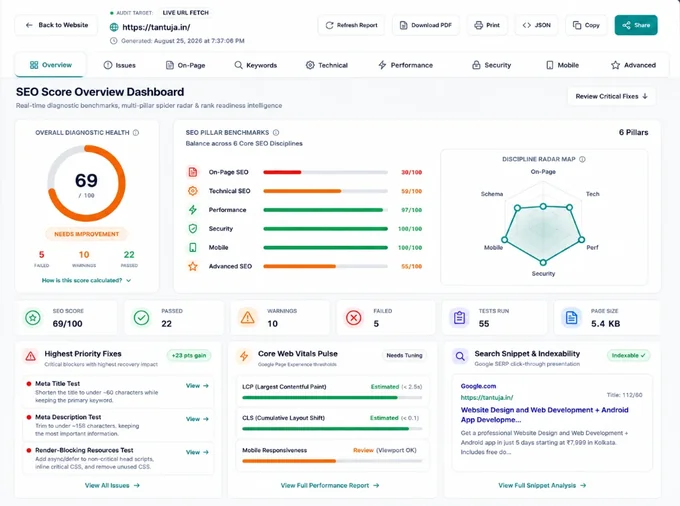Click the snippet title Website Design link
The image size is (680, 506).
tap(544, 415)
